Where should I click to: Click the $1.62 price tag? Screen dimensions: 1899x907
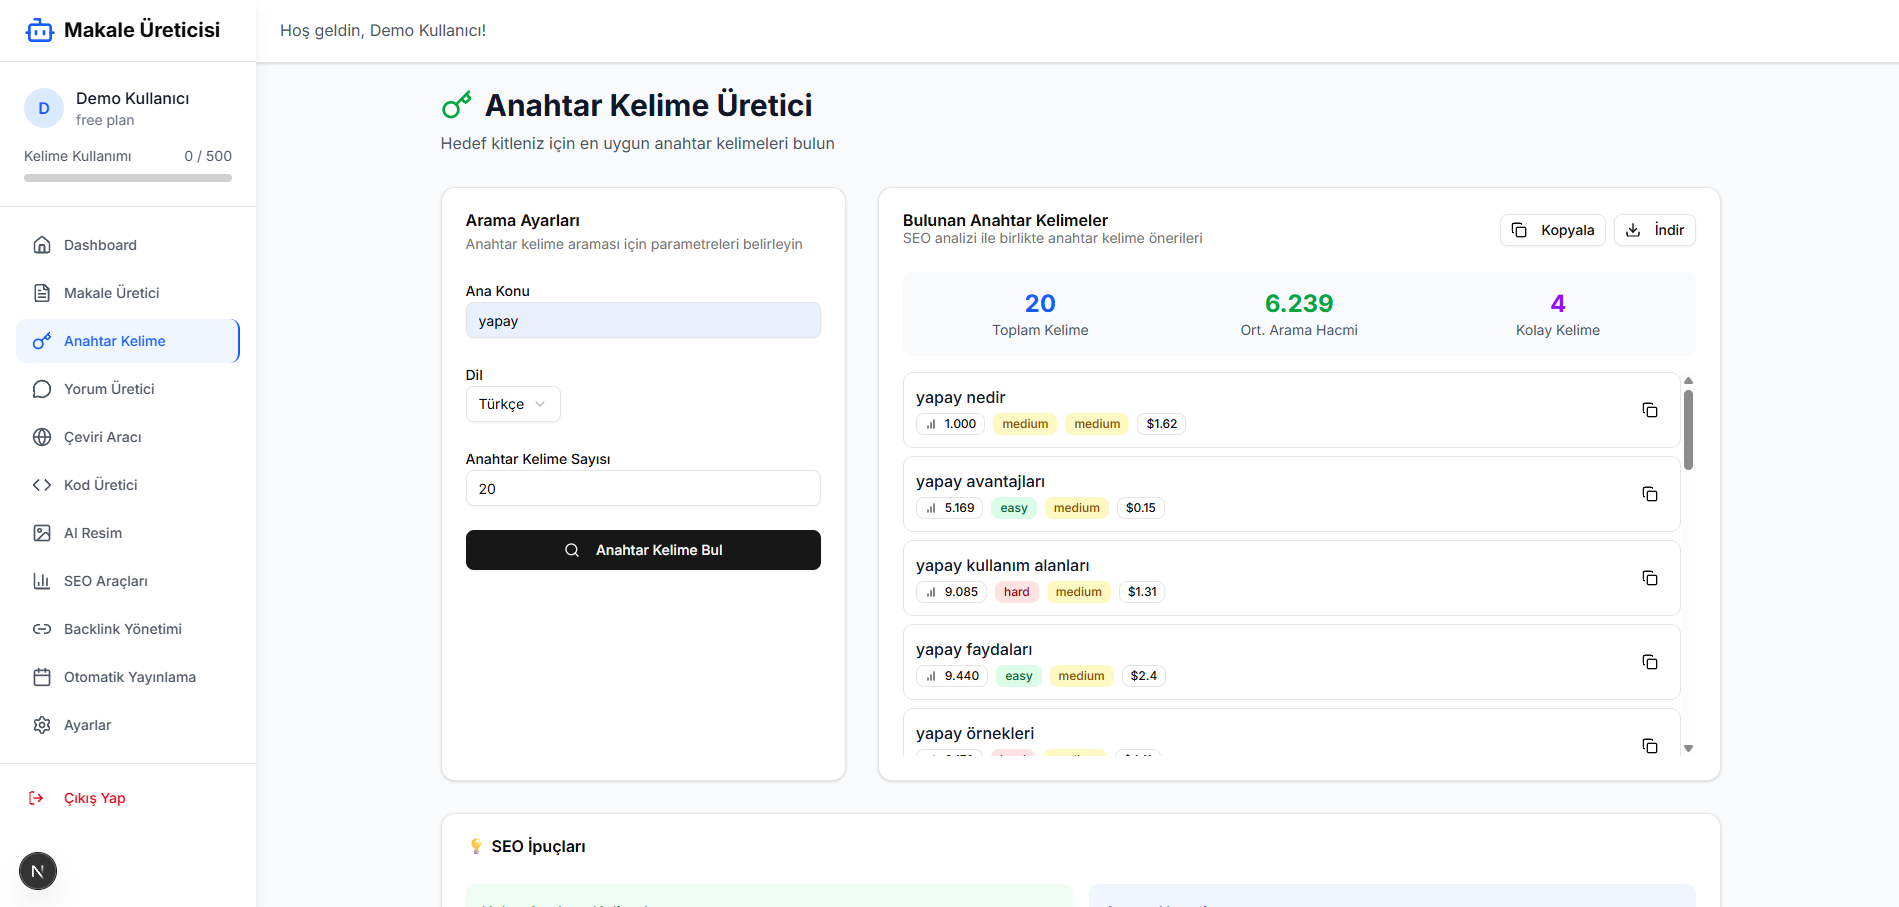[1162, 424]
